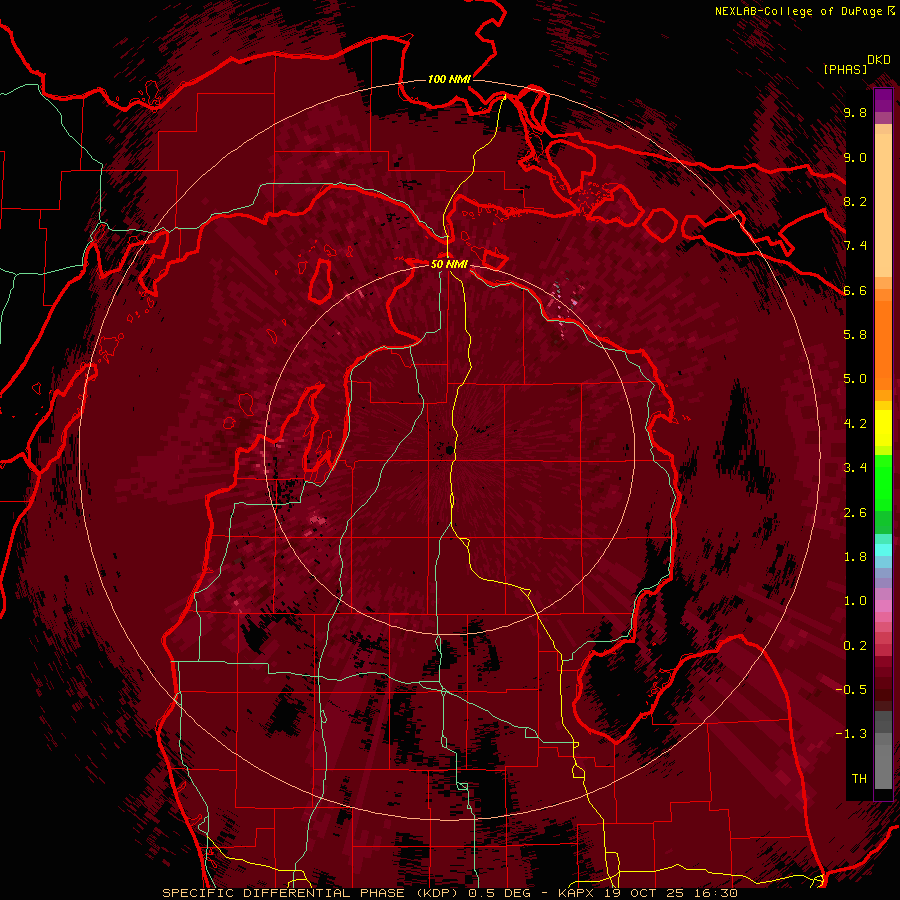Click the TH label on color scale

pos(859,779)
